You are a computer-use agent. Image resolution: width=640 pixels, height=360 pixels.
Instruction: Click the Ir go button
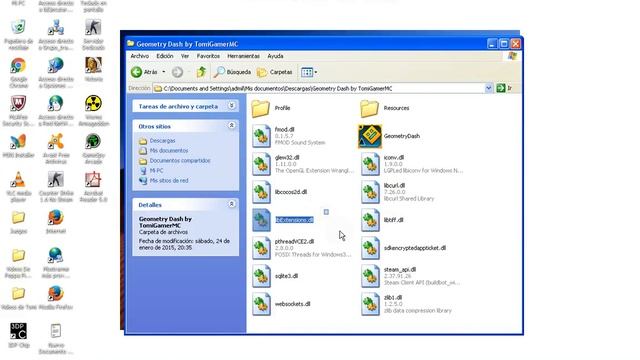click(x=504, y=88)
